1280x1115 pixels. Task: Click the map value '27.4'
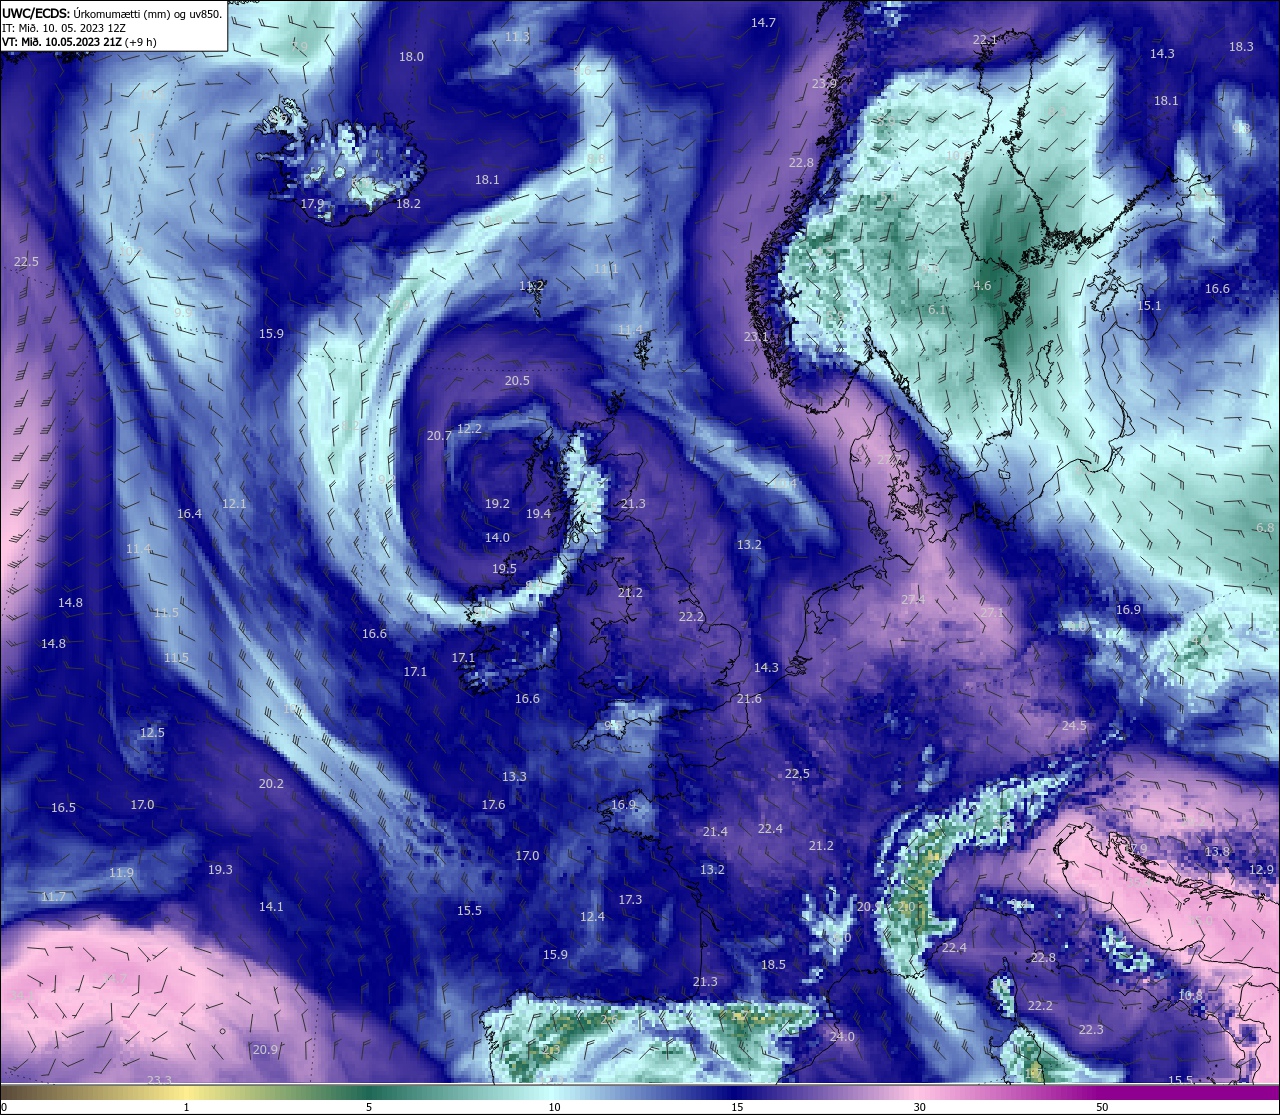[913, 600]
